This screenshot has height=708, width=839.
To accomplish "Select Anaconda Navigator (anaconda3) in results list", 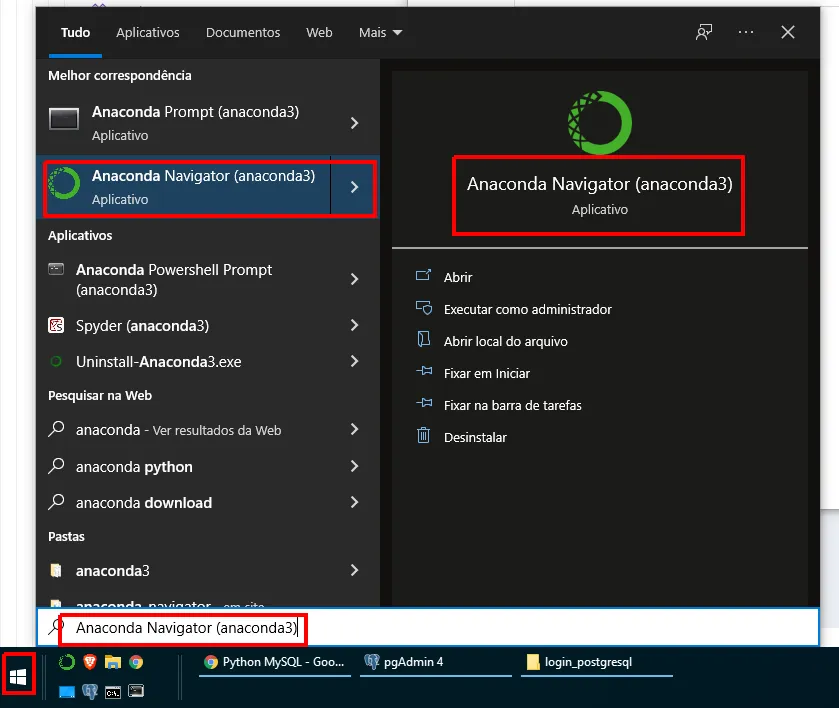I will pos(185,187).
